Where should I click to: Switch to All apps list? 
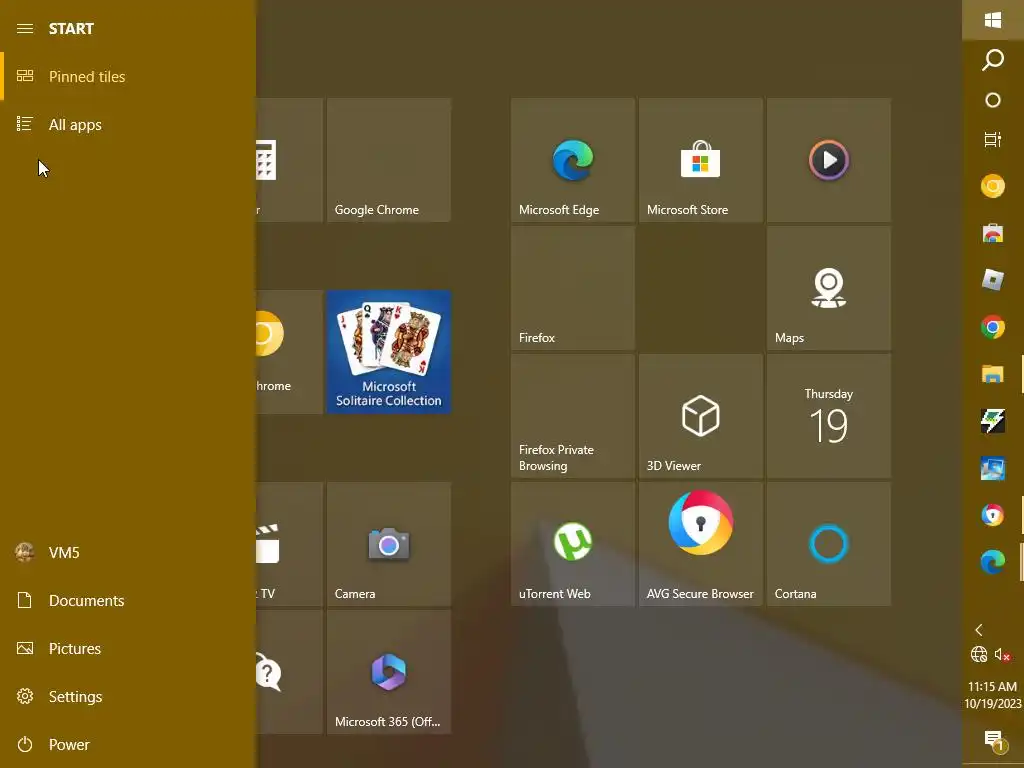[128, 124]
